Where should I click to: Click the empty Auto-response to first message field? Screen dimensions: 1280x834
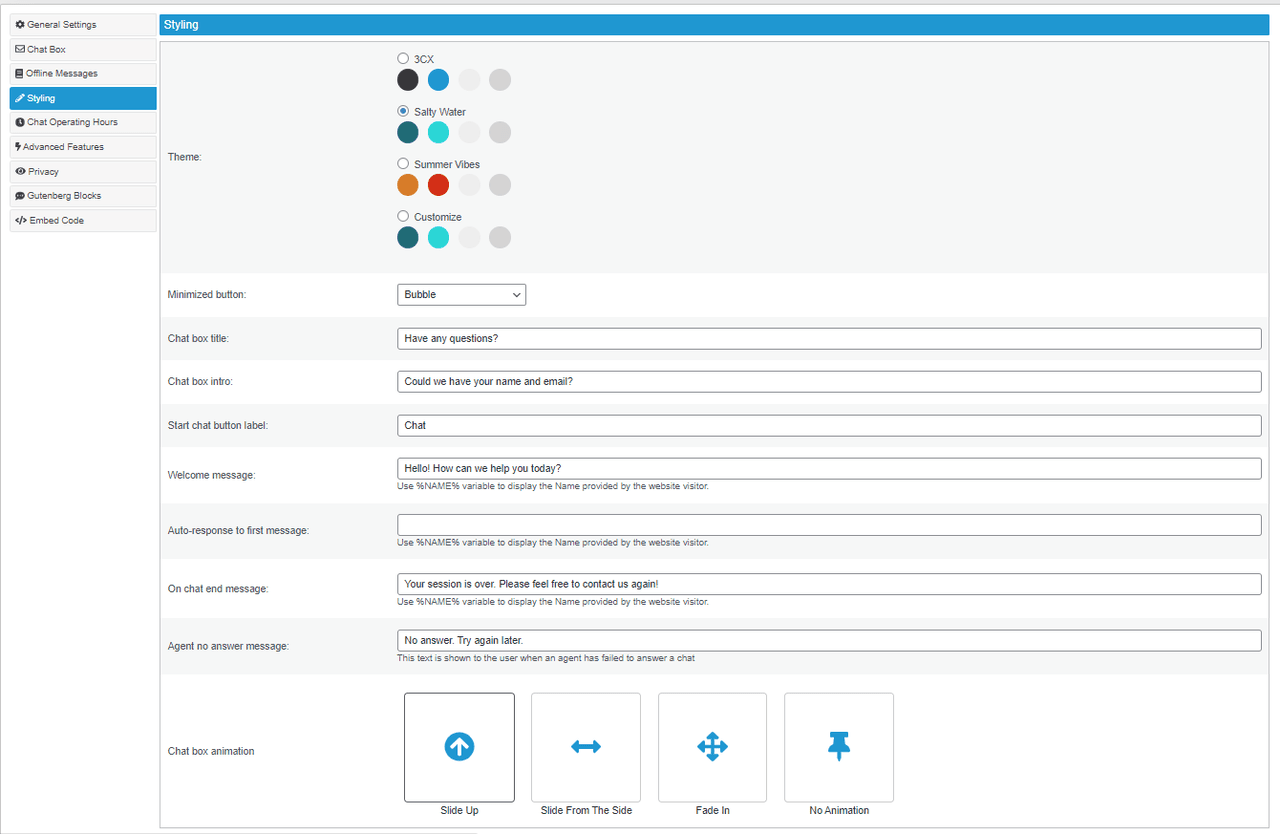point(829,525)
